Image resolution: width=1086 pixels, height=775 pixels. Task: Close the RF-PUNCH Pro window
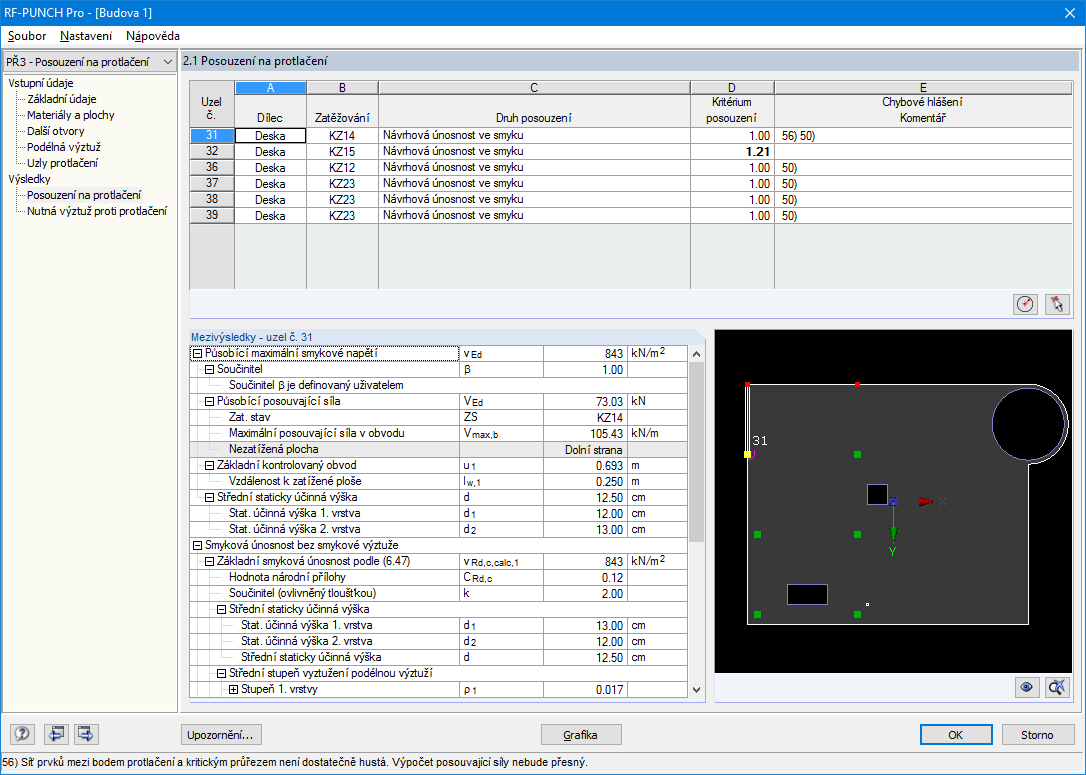pyautogui.click(x=1069, y=12)
